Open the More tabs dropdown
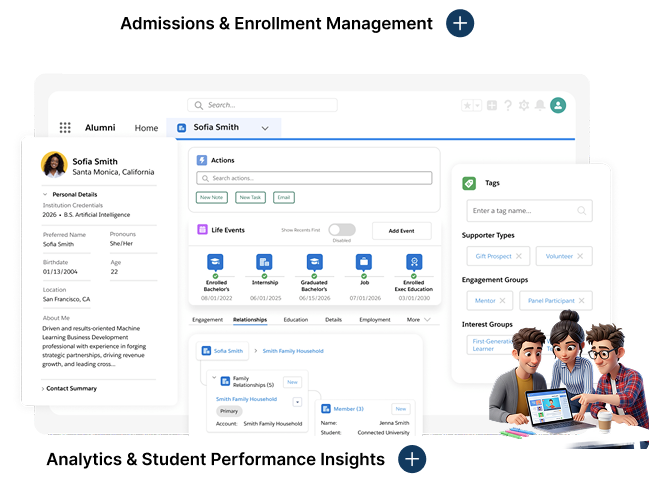Screen dimensions: 650x483 pyautogui.click(x=419, y=320)
